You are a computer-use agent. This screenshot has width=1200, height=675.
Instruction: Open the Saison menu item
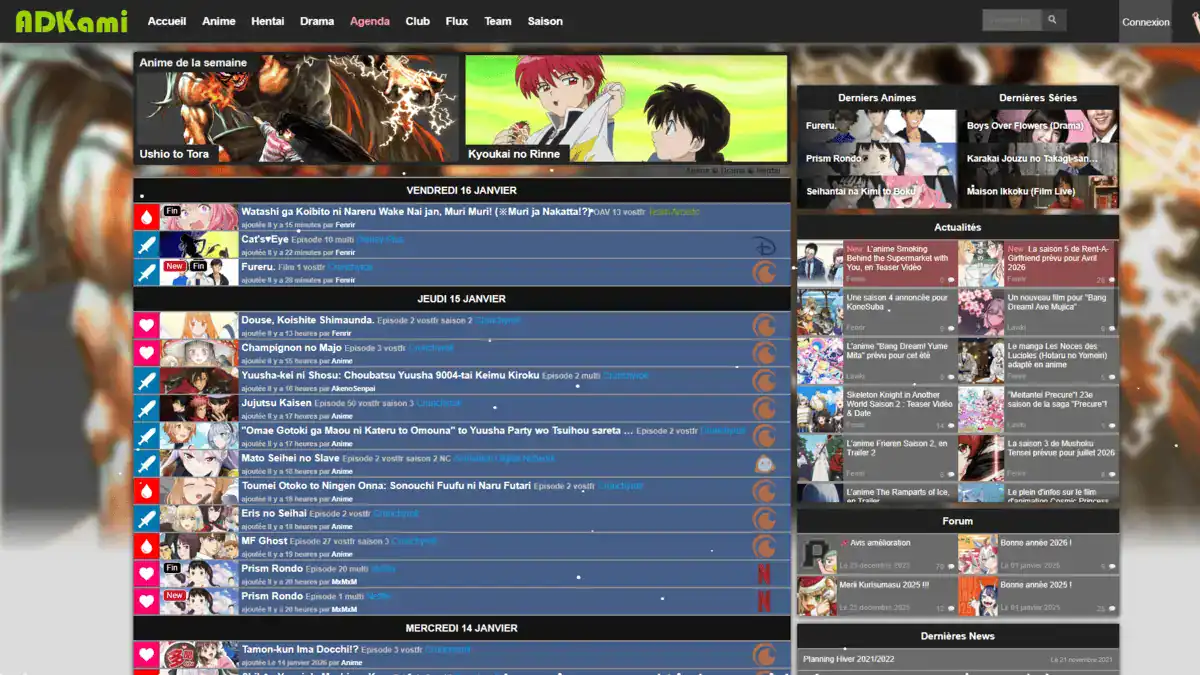(545, 21)
